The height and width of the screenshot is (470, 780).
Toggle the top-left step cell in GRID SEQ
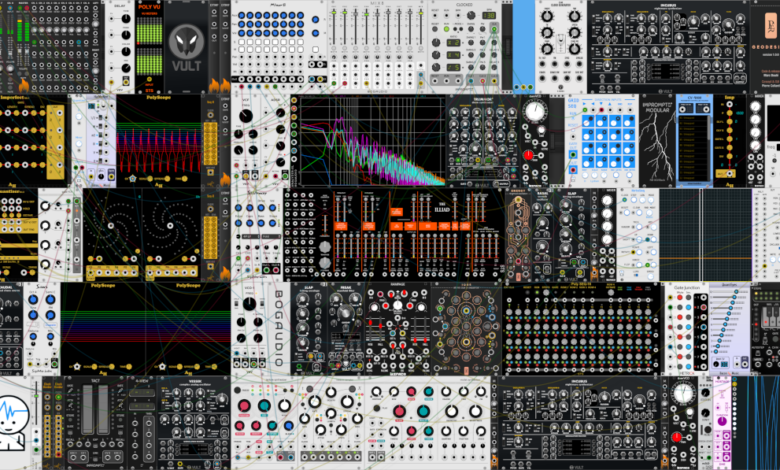[588, 121]
